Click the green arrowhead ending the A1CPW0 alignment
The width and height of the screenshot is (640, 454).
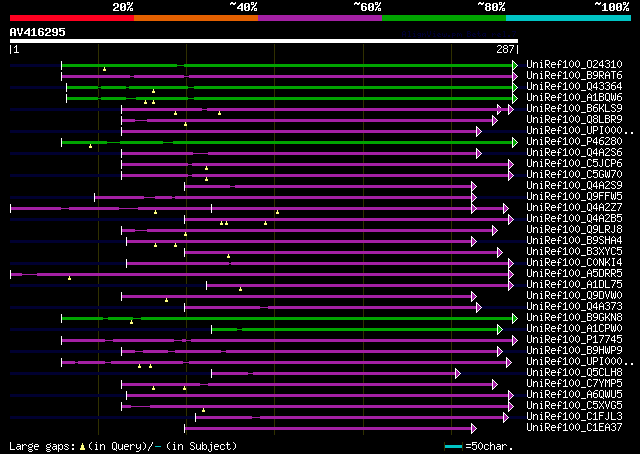pos(500,329)
